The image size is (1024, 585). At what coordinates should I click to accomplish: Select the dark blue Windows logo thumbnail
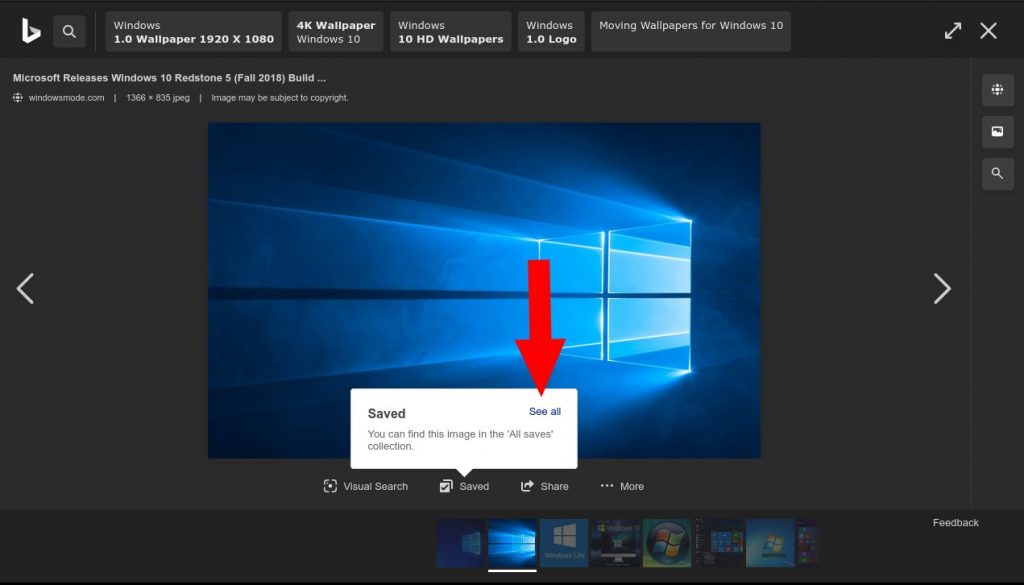click(460, 543)
